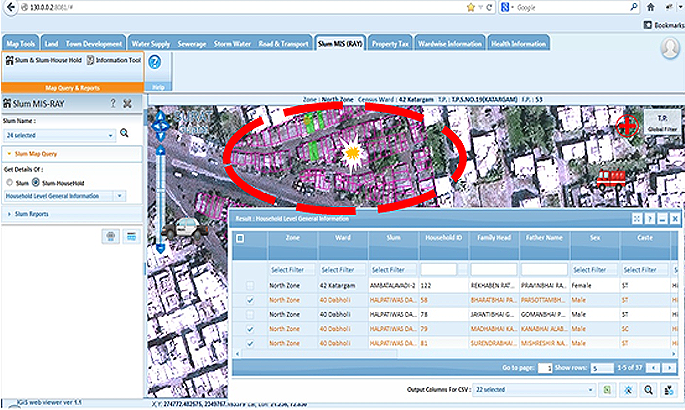Toggle the select-all checkbox in table header
Viewport: 685px width, 410px height.
[240, 238]
